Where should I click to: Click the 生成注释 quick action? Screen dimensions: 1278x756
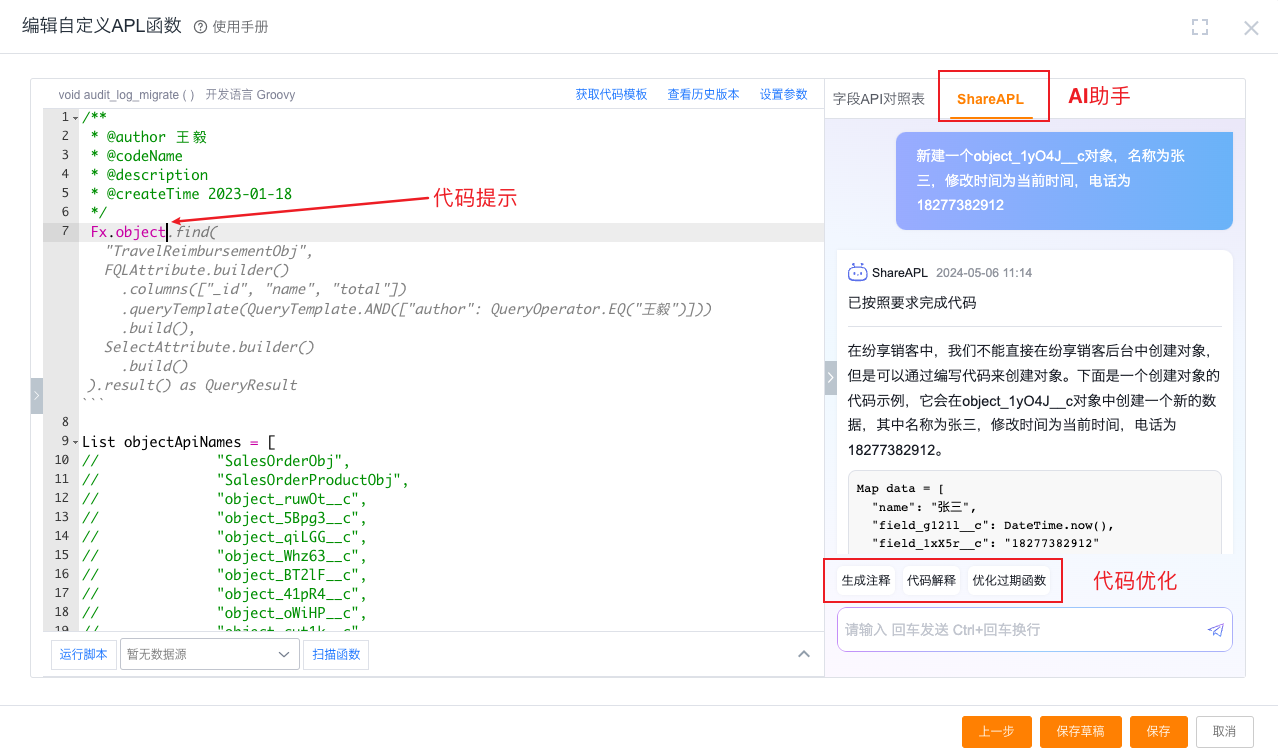click(x=865, y=580)
